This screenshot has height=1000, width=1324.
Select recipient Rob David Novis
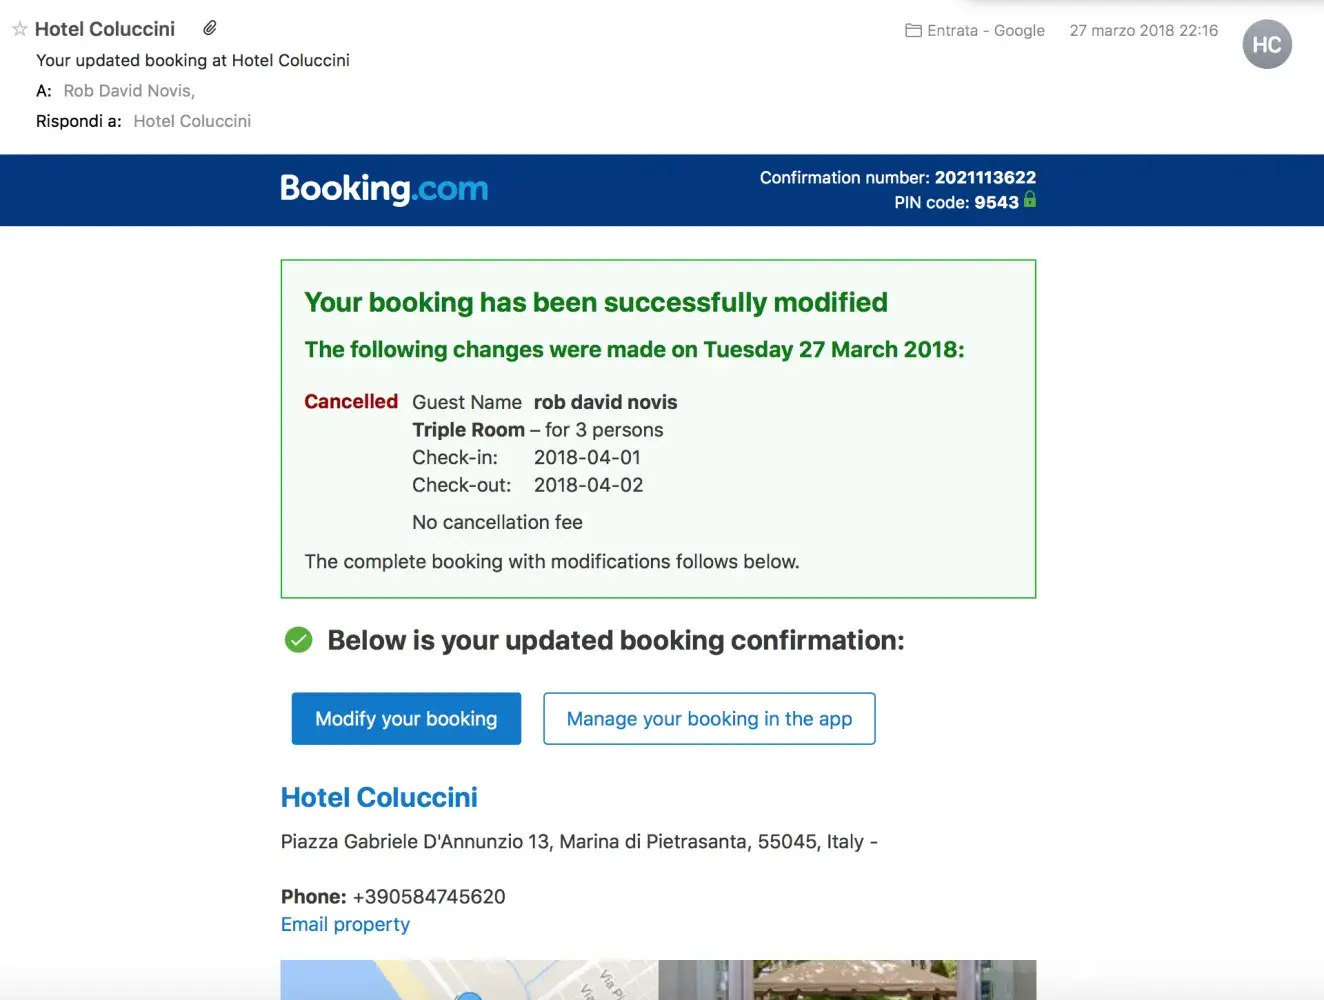click(128, 91)
